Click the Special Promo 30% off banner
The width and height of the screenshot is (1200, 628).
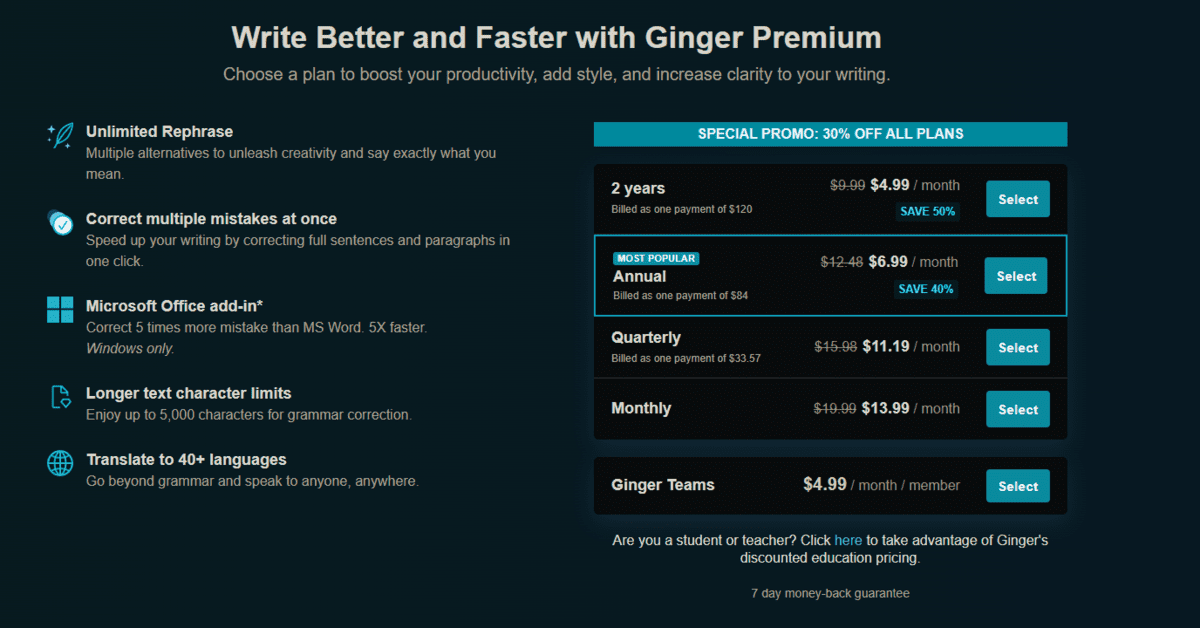[x=830, y=134]
